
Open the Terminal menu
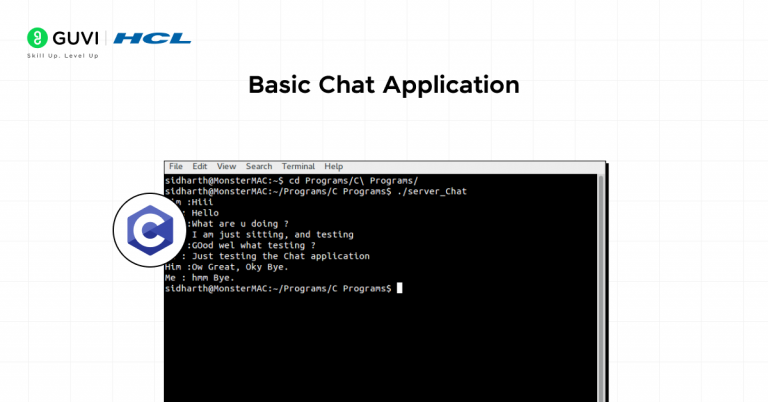click(298, 166)
